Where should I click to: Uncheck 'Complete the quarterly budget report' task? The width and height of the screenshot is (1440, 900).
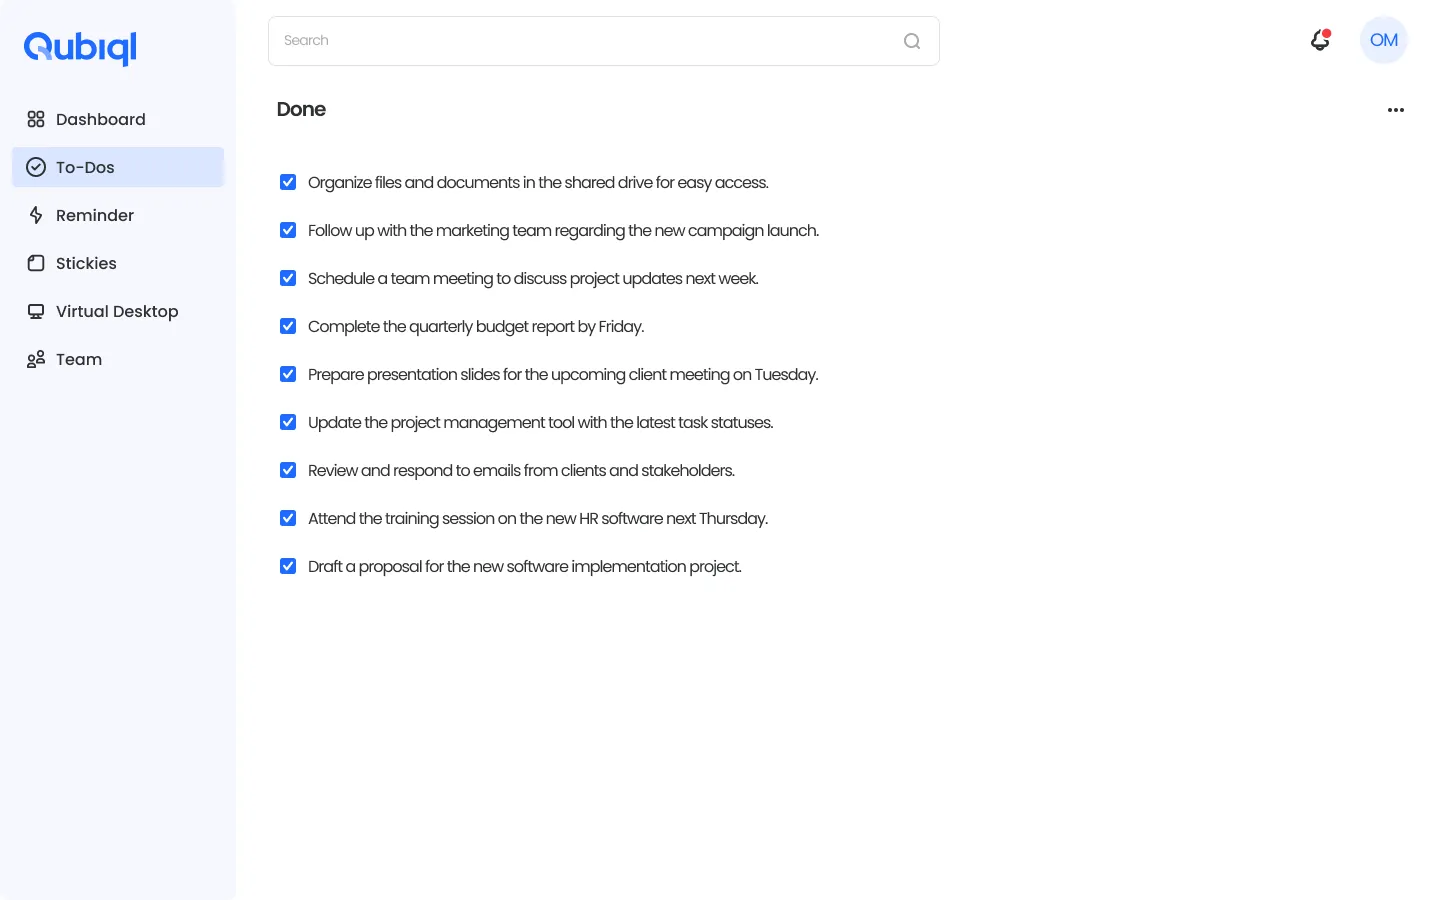288,326
